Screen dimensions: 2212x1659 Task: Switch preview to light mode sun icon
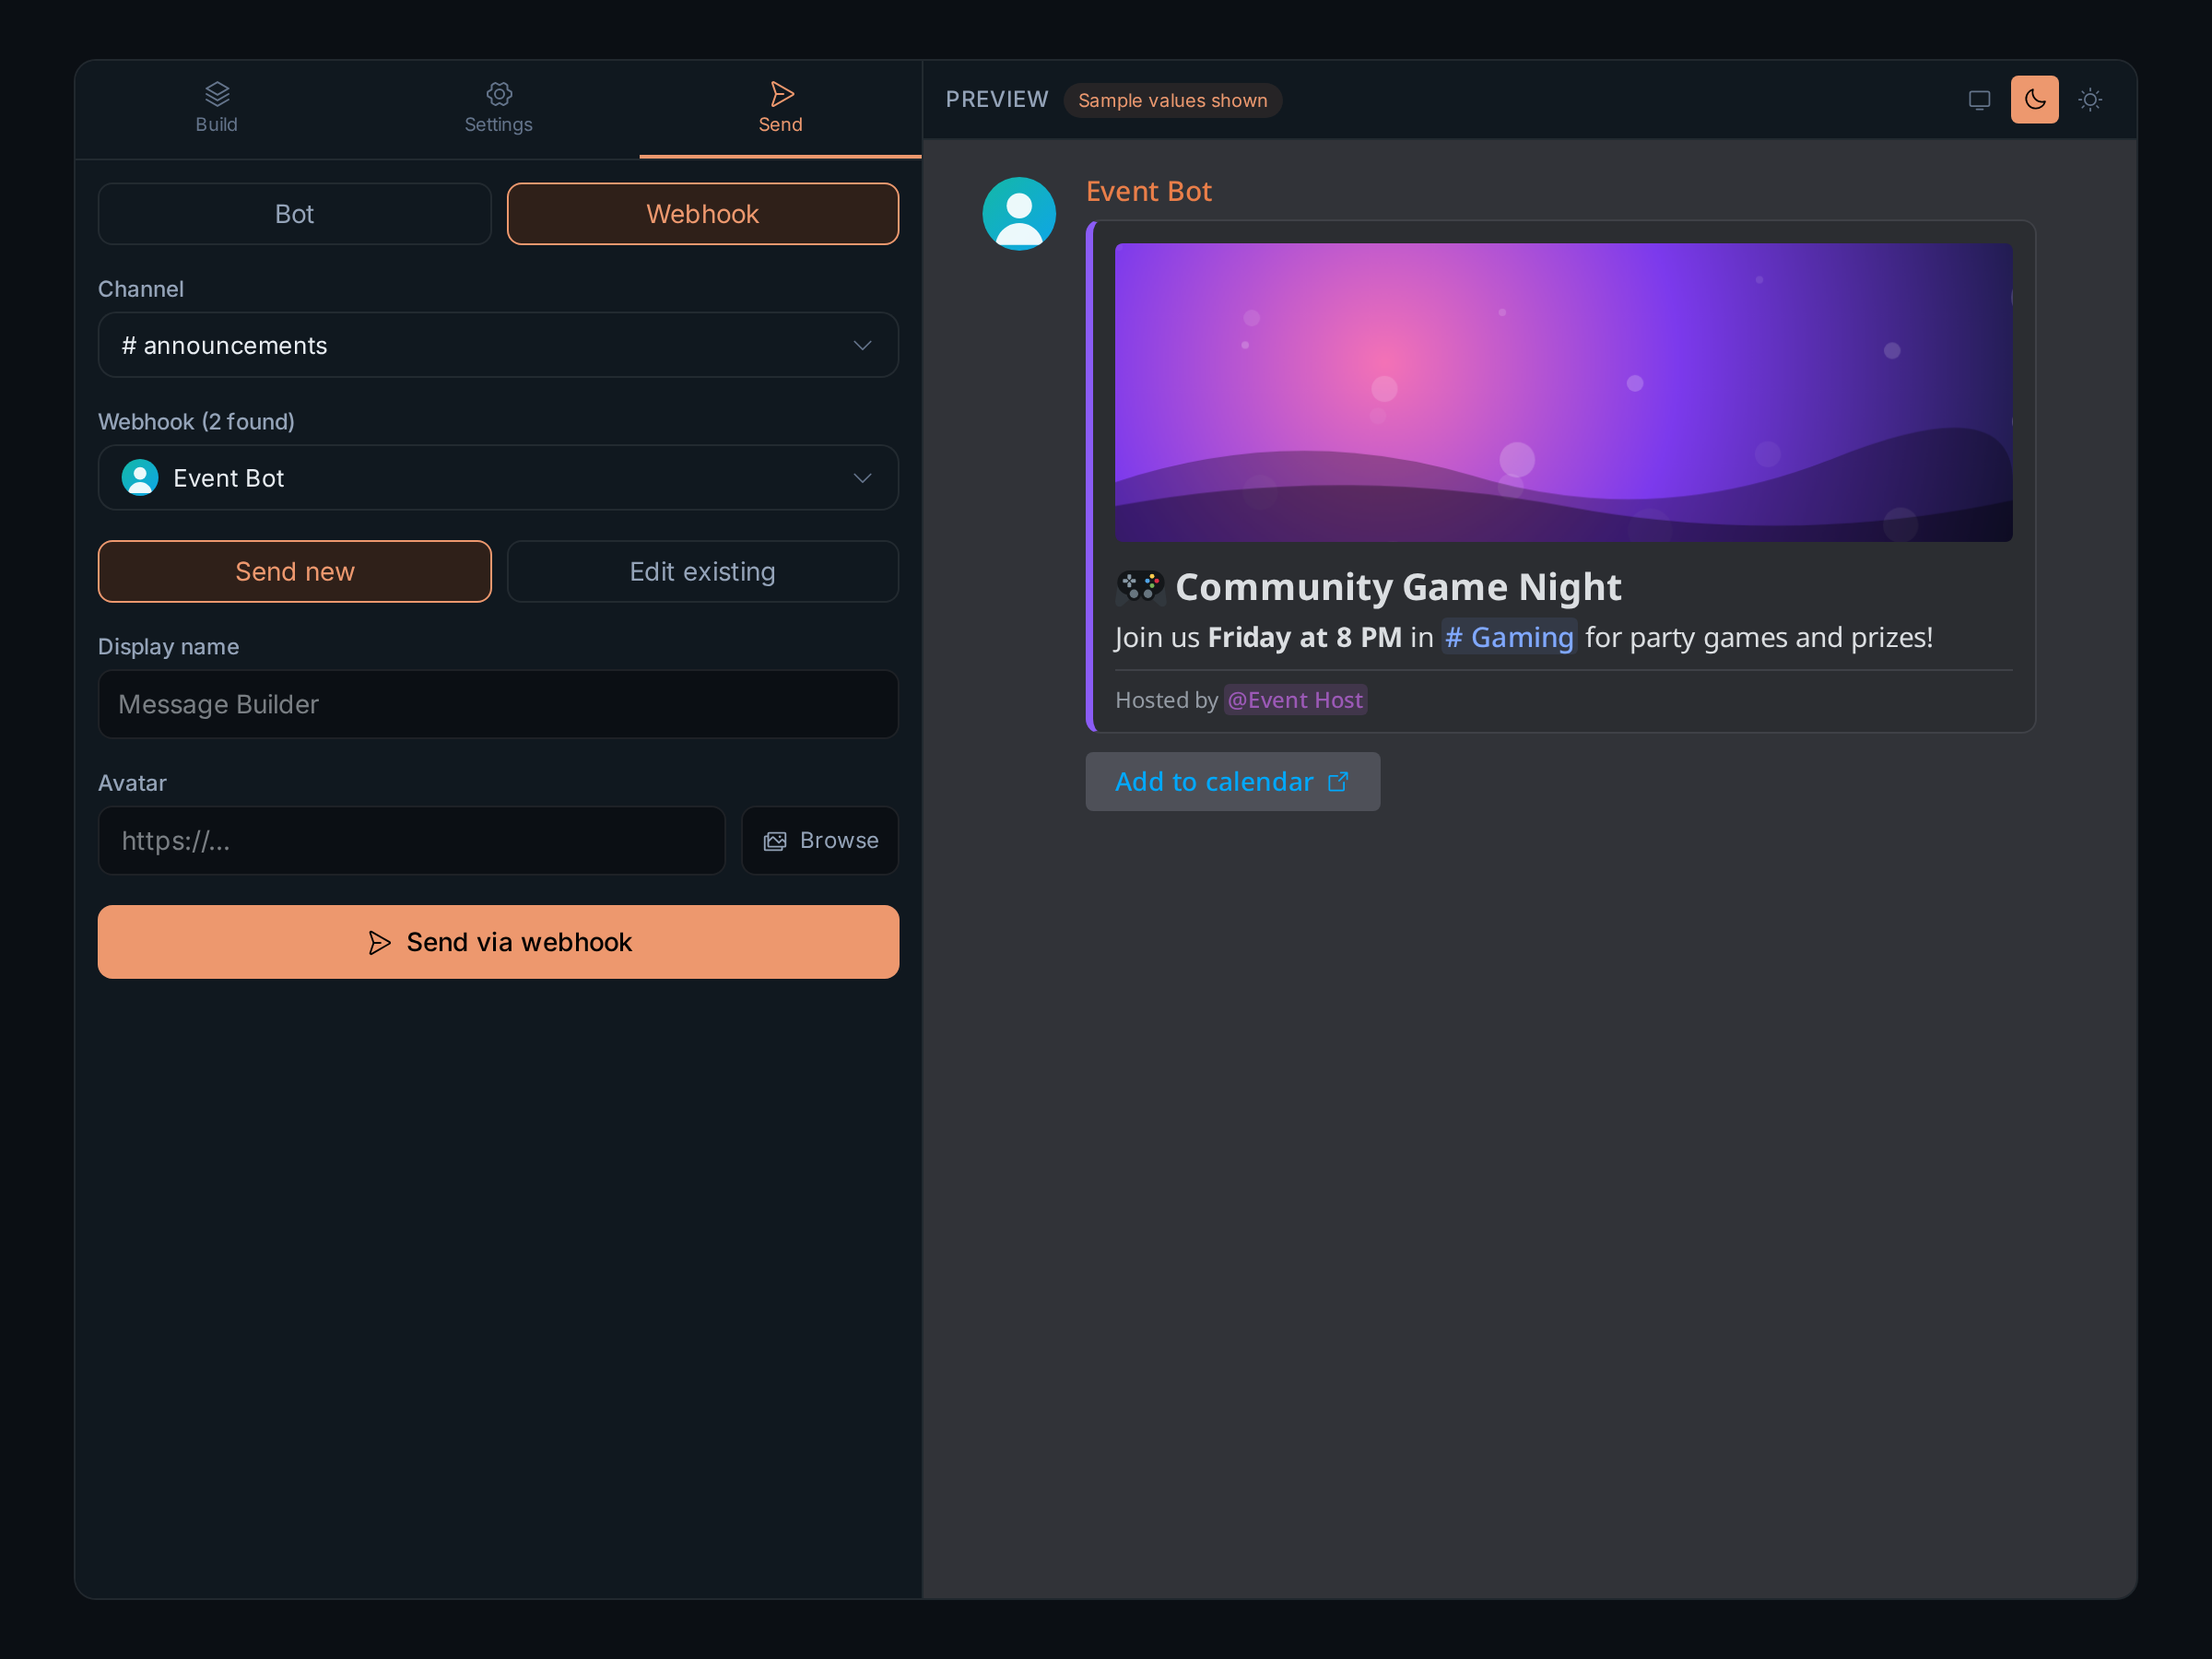point(2089,100)
